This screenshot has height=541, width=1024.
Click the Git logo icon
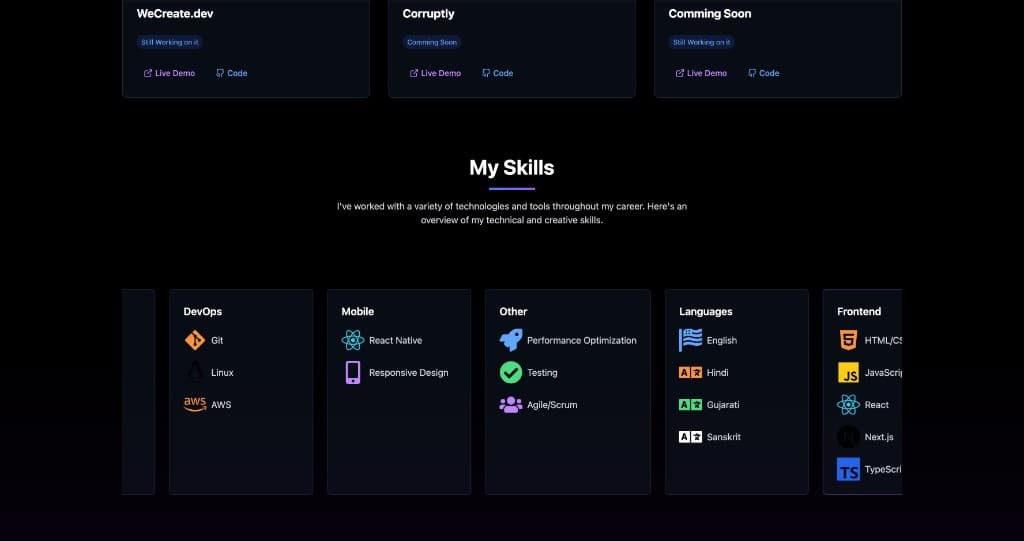tap(195, 340)
